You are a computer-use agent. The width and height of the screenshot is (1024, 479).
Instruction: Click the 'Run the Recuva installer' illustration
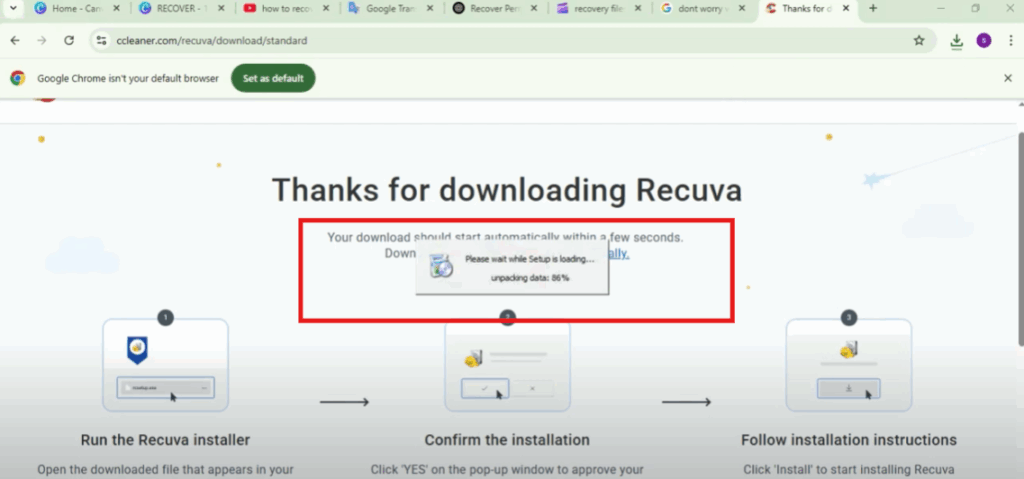coord(165,365)
